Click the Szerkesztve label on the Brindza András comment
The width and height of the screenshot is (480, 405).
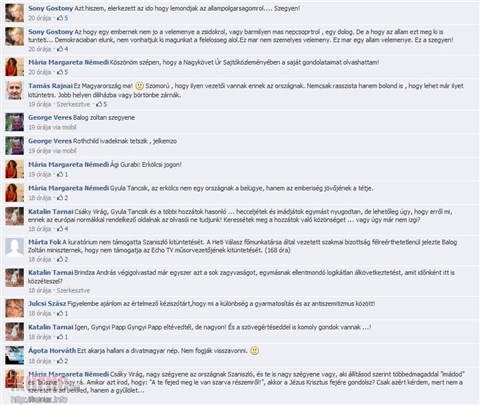coord(73,290)
